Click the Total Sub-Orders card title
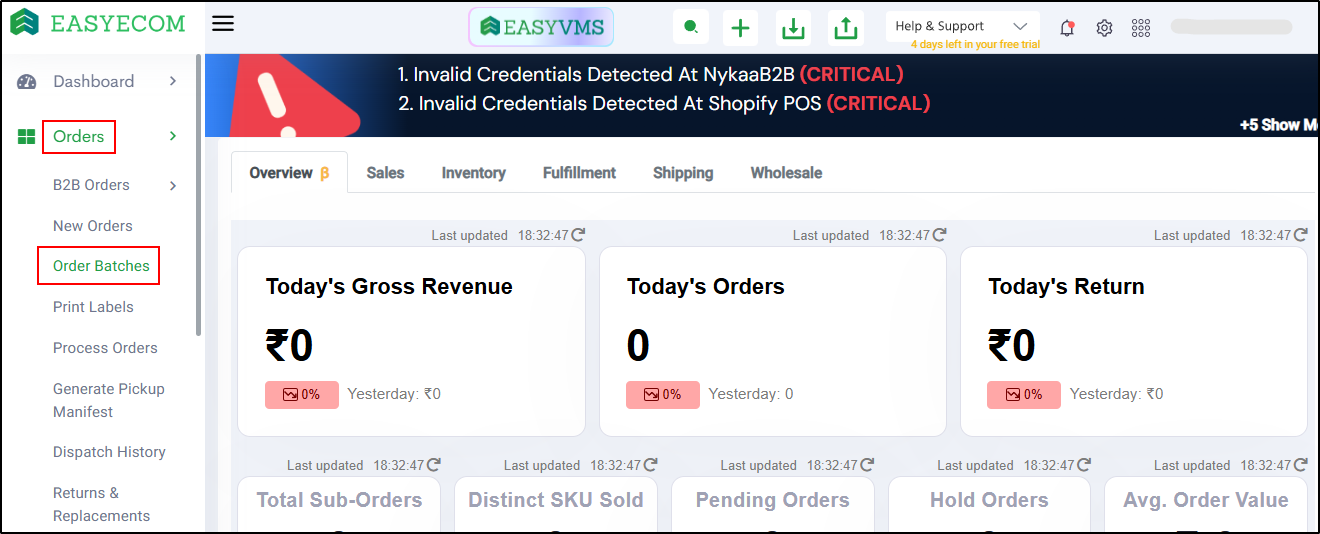 coord(339,500)
